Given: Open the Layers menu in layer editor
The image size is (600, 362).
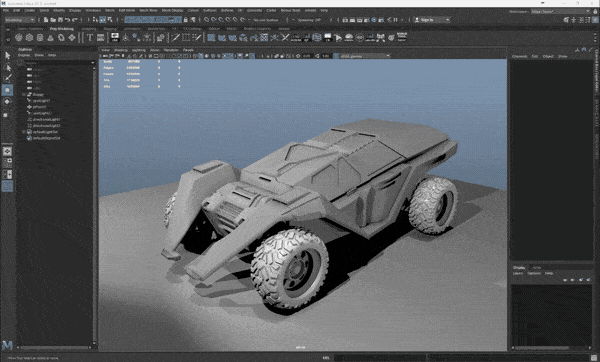Looking at the screenshot, I should 518,273.
